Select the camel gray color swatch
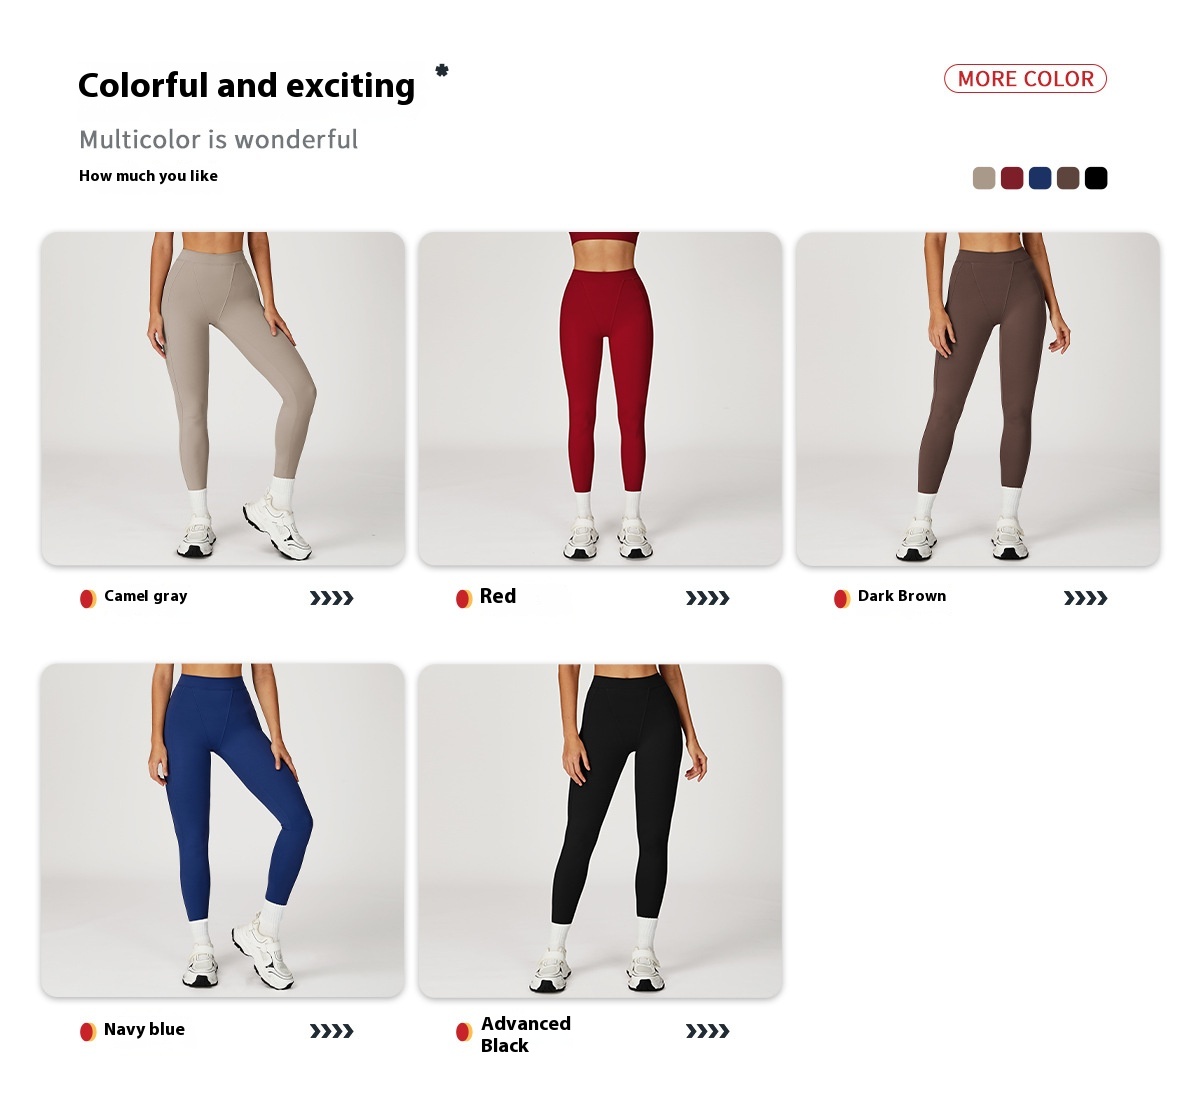Viewport: 1200px width, 1108px height. [984, 178]
